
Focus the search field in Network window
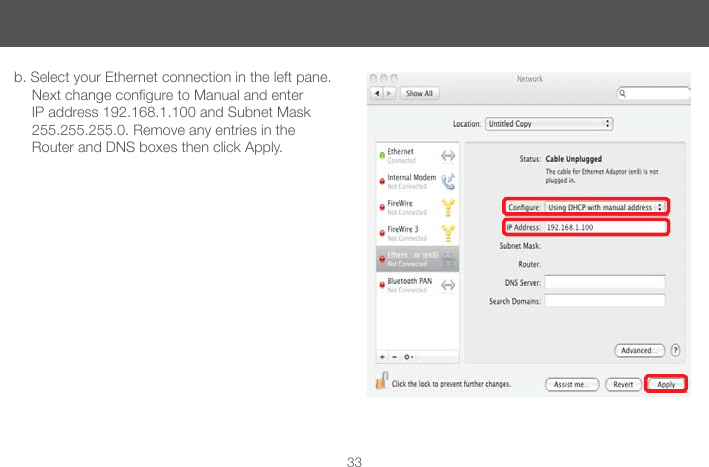pos(653,93)
